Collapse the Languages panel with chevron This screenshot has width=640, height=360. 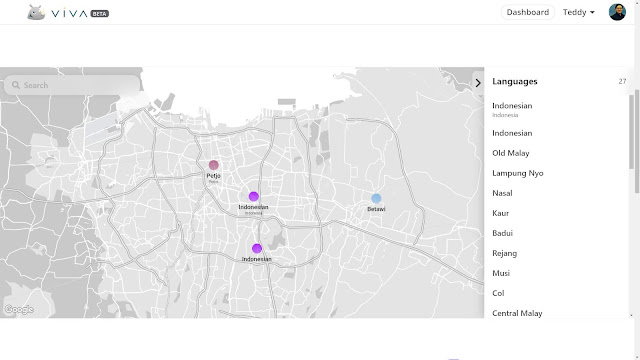[x=478, y=83]
